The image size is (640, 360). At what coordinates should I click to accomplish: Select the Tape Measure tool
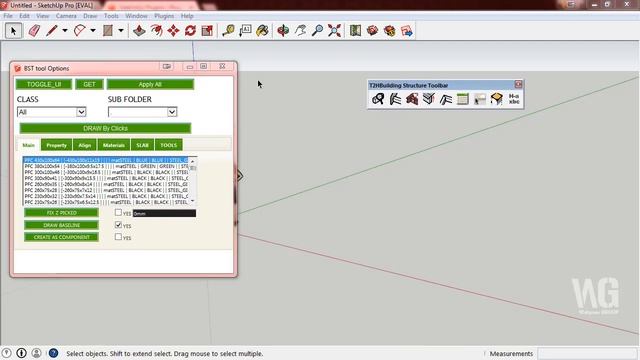coord(228,31)
